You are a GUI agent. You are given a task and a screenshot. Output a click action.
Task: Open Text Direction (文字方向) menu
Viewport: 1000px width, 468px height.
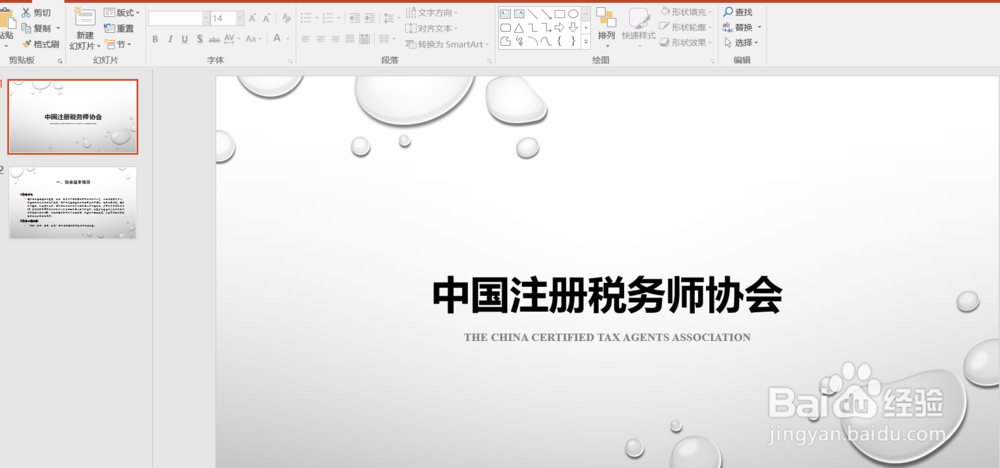click(x=432, y=13)
